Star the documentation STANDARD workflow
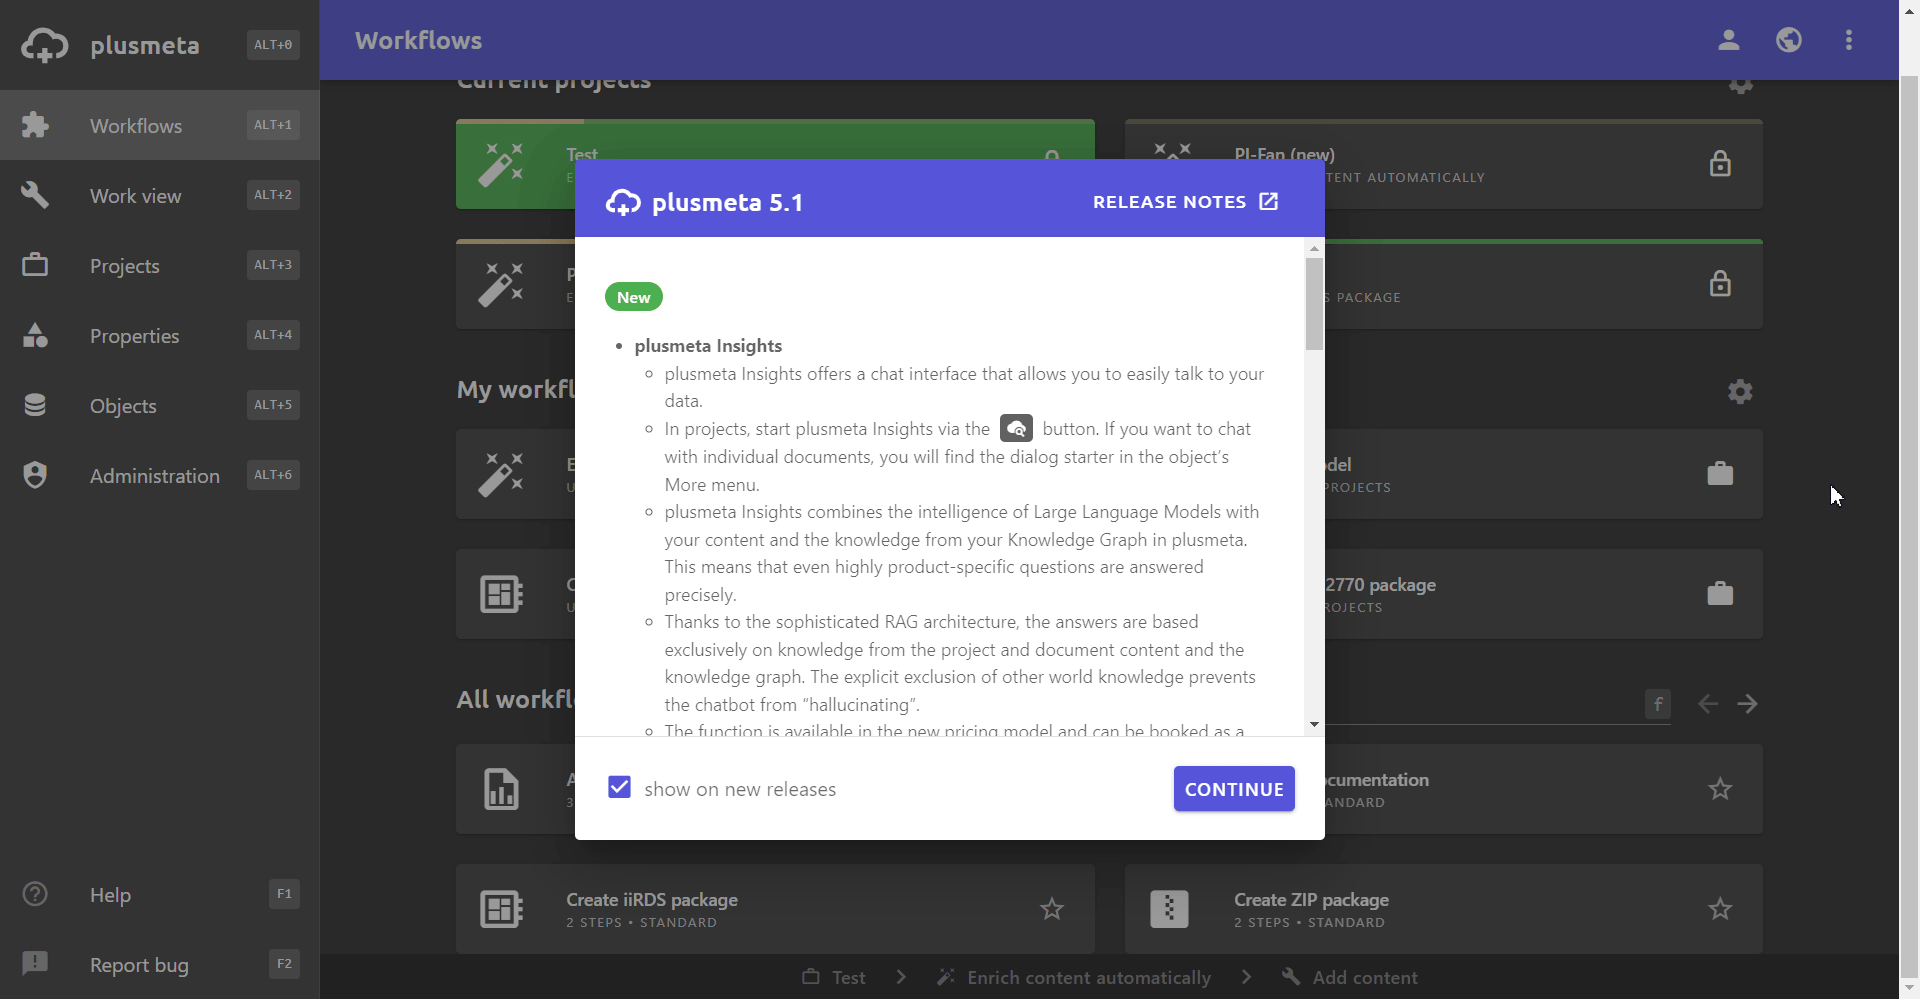Screen dimensions: 1920x999 (x=1720, y=789)
